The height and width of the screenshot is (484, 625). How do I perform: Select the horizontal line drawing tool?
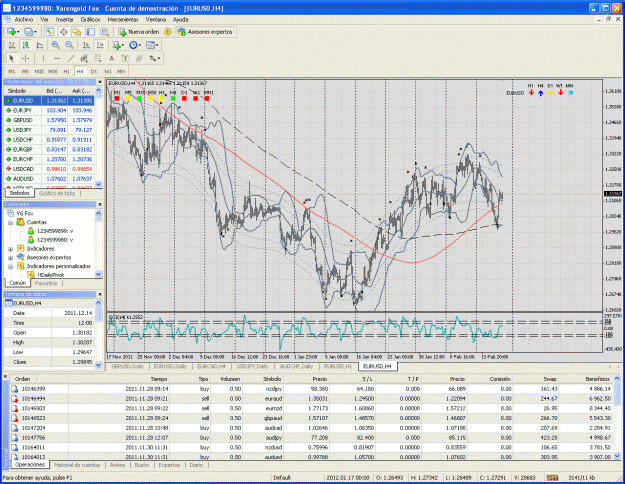57,59
